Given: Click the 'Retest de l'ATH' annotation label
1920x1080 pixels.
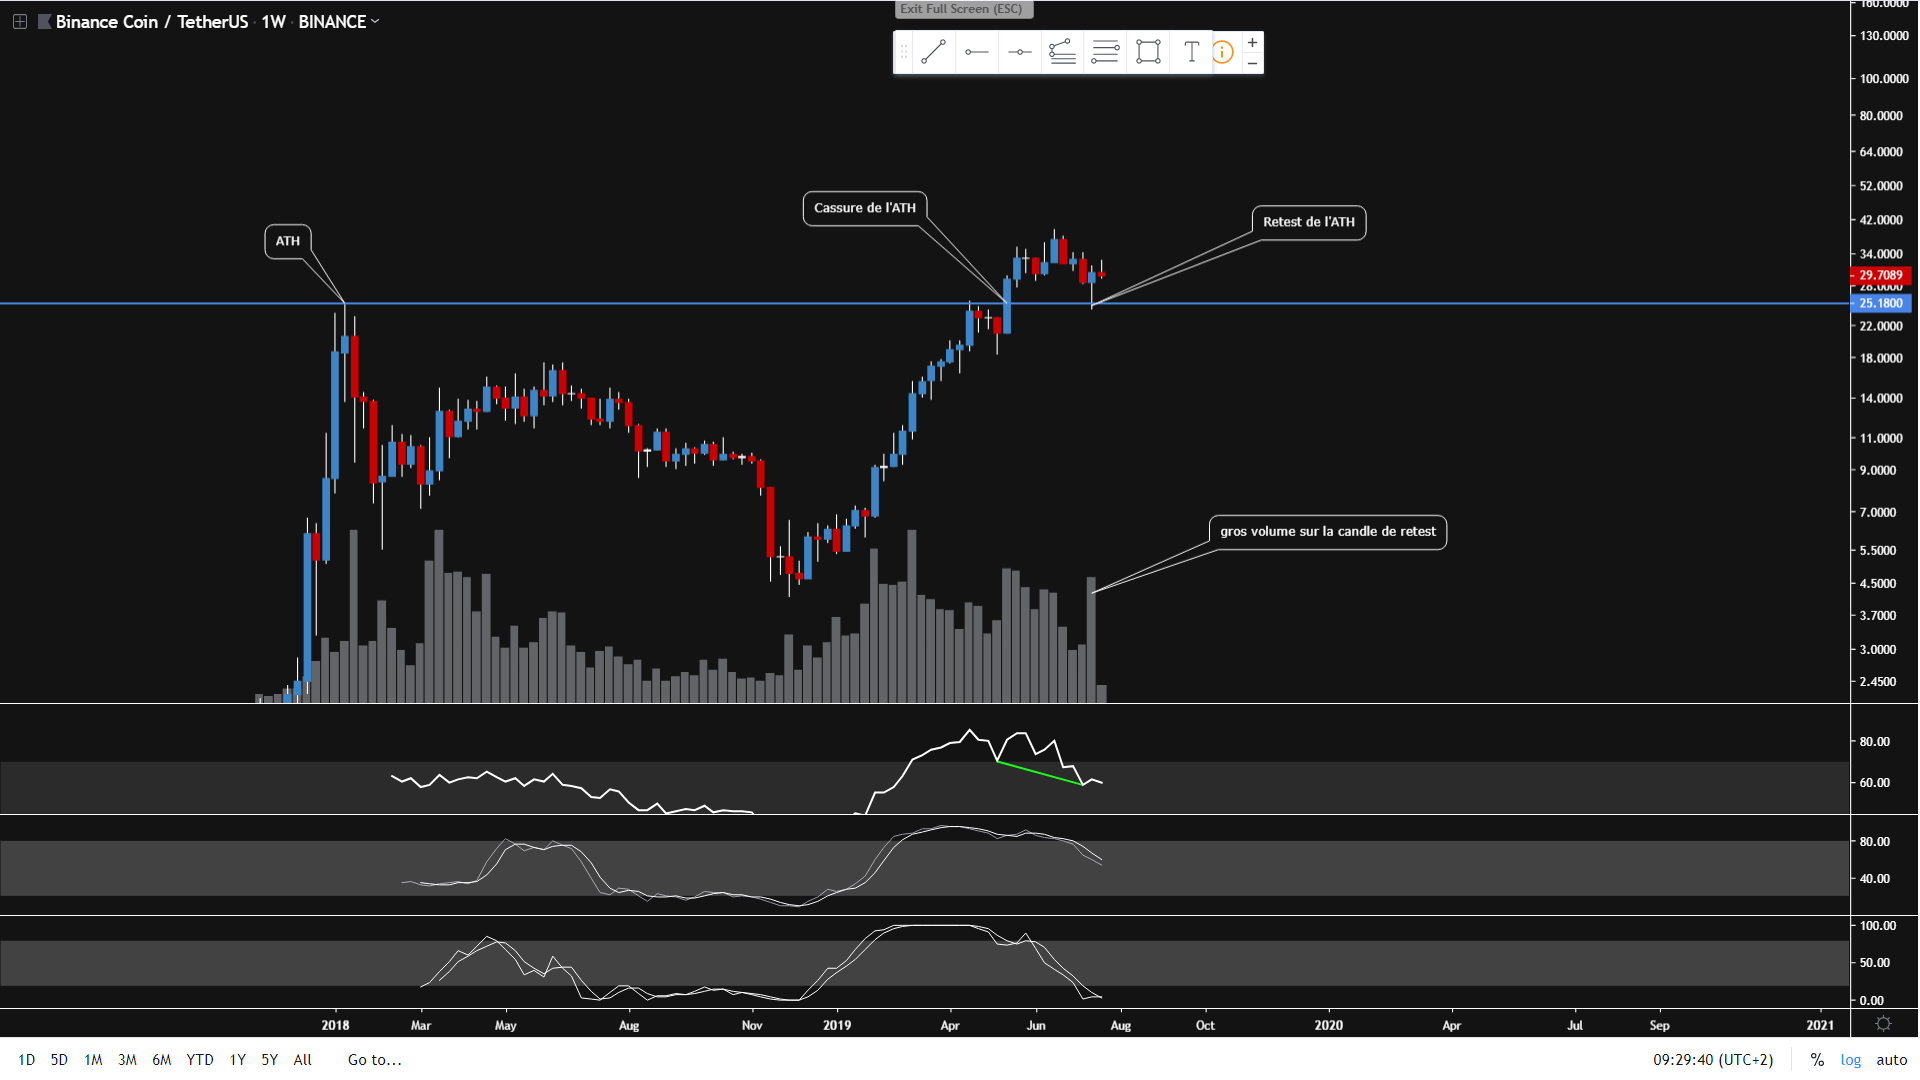Looking at the screenshot, I should pyautogui.click(x=1308, y=222).
